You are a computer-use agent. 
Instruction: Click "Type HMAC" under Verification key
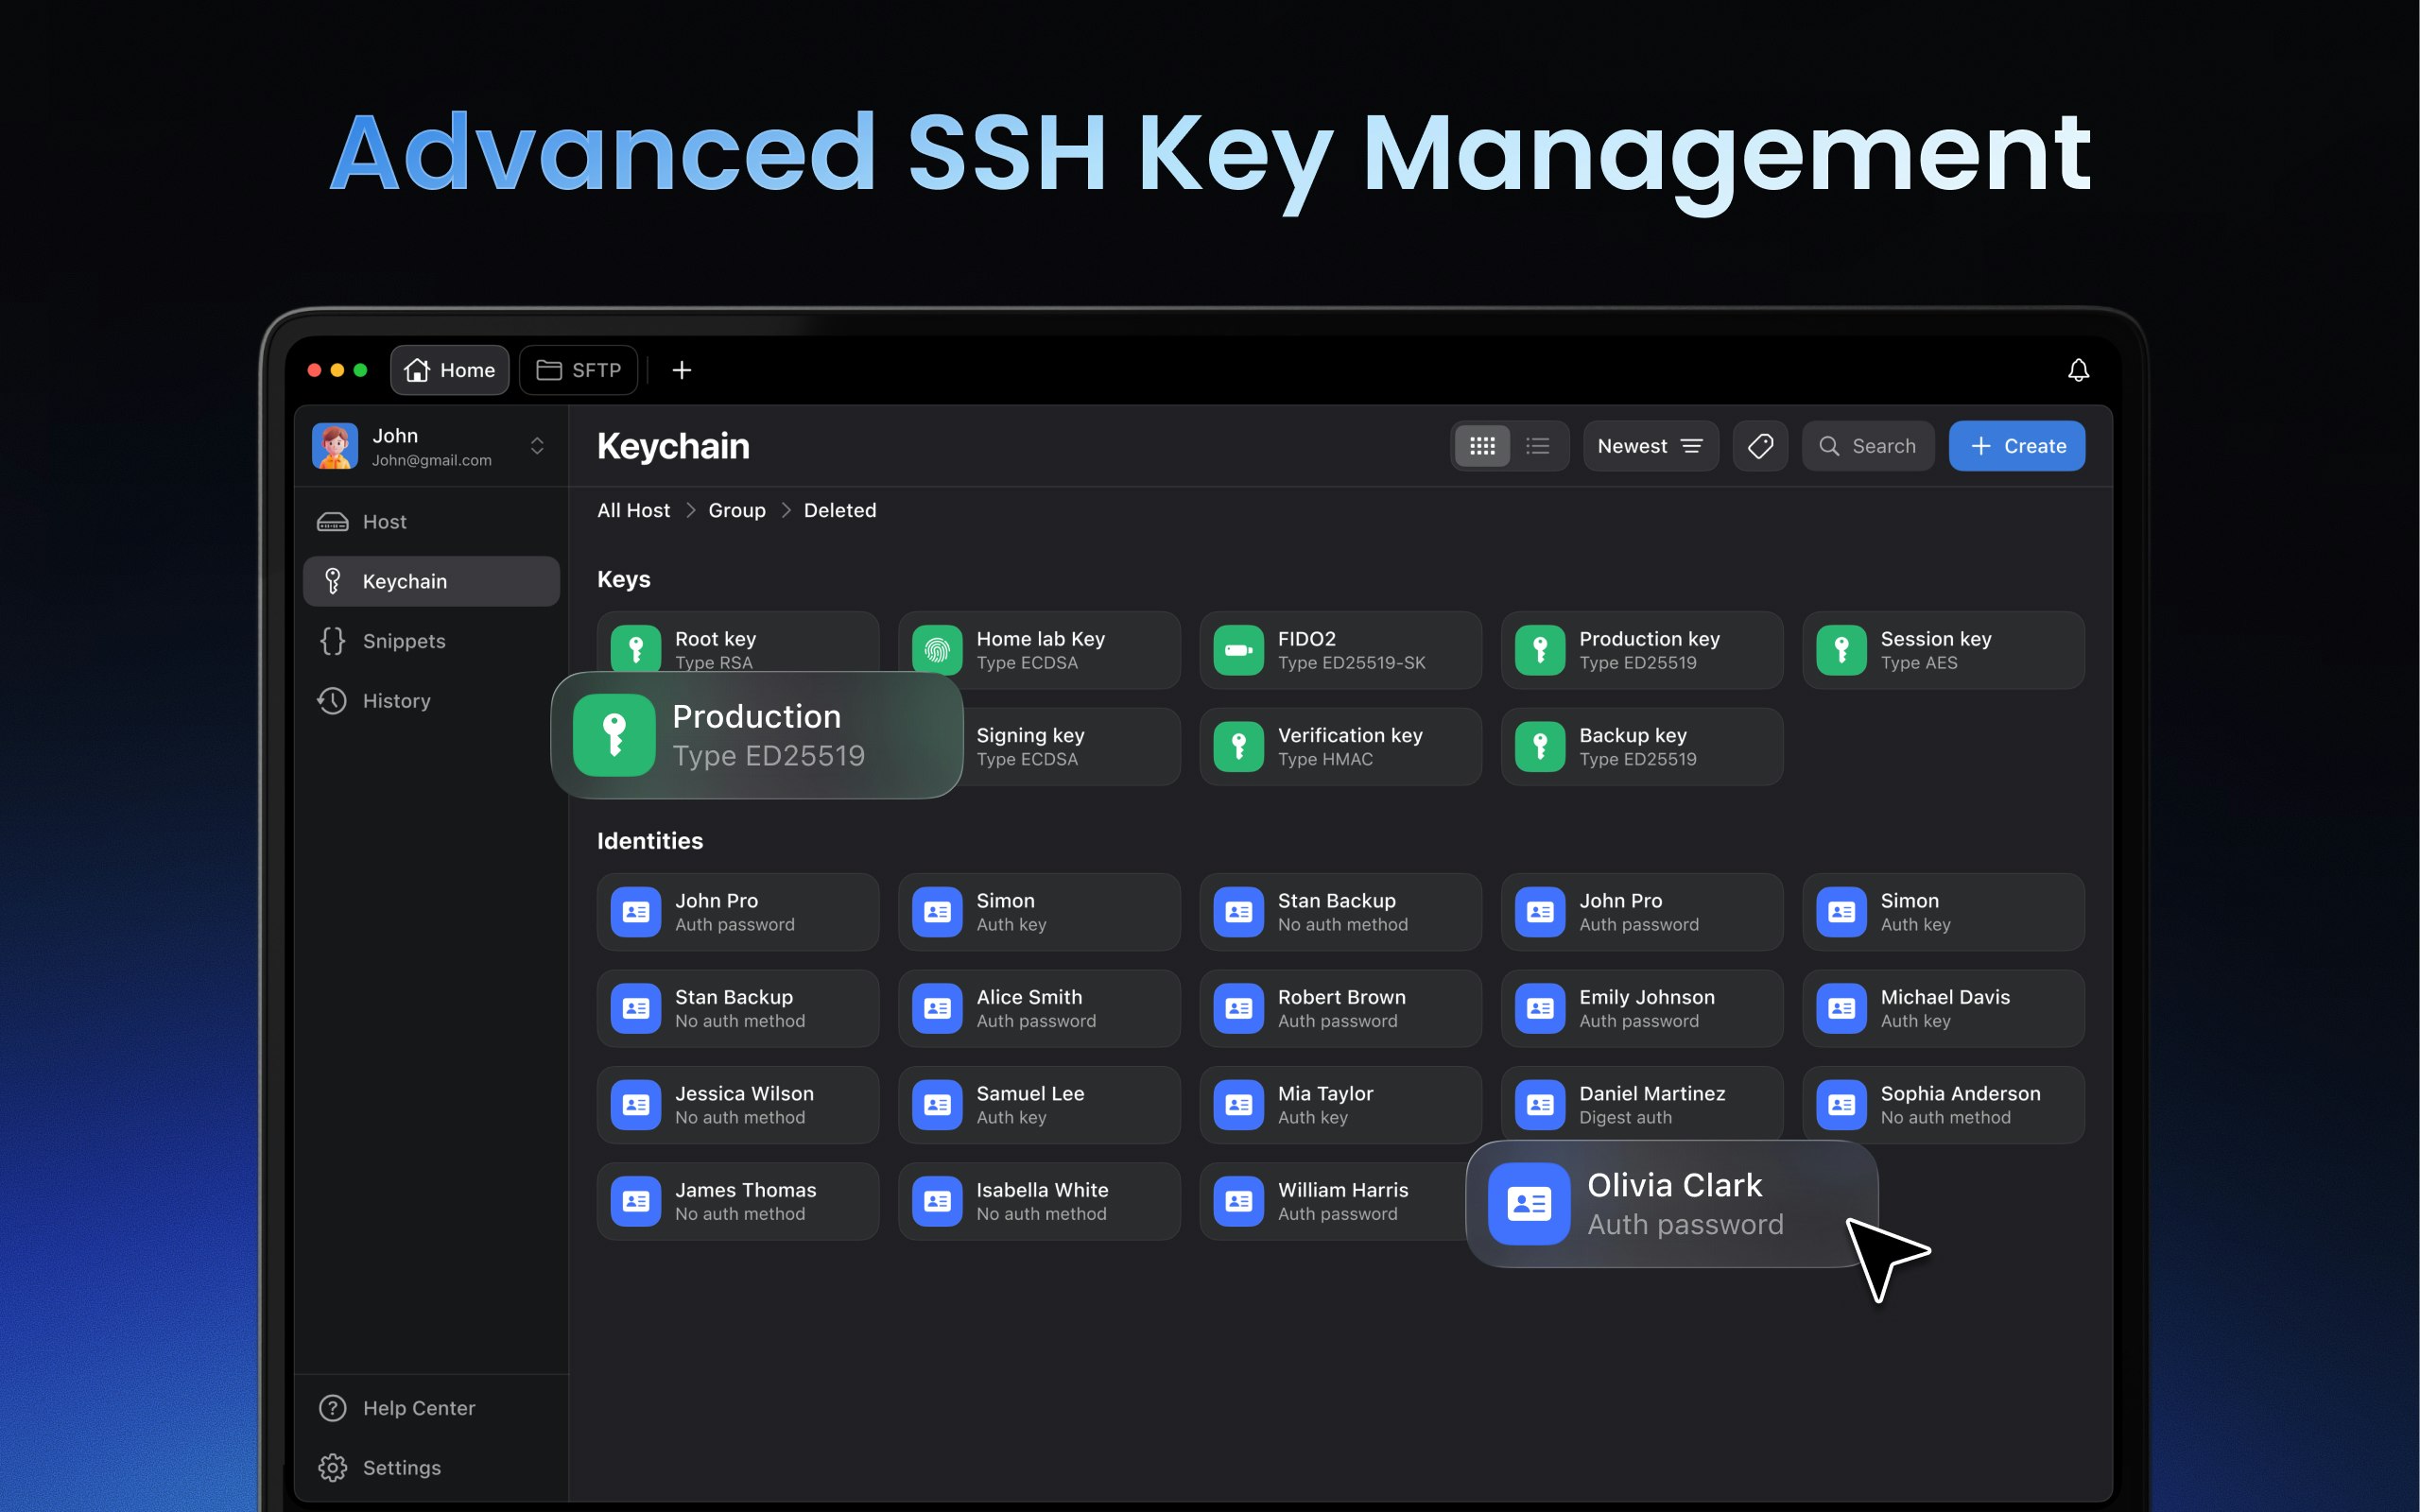pyautogui.click(x=1325, y=760)
